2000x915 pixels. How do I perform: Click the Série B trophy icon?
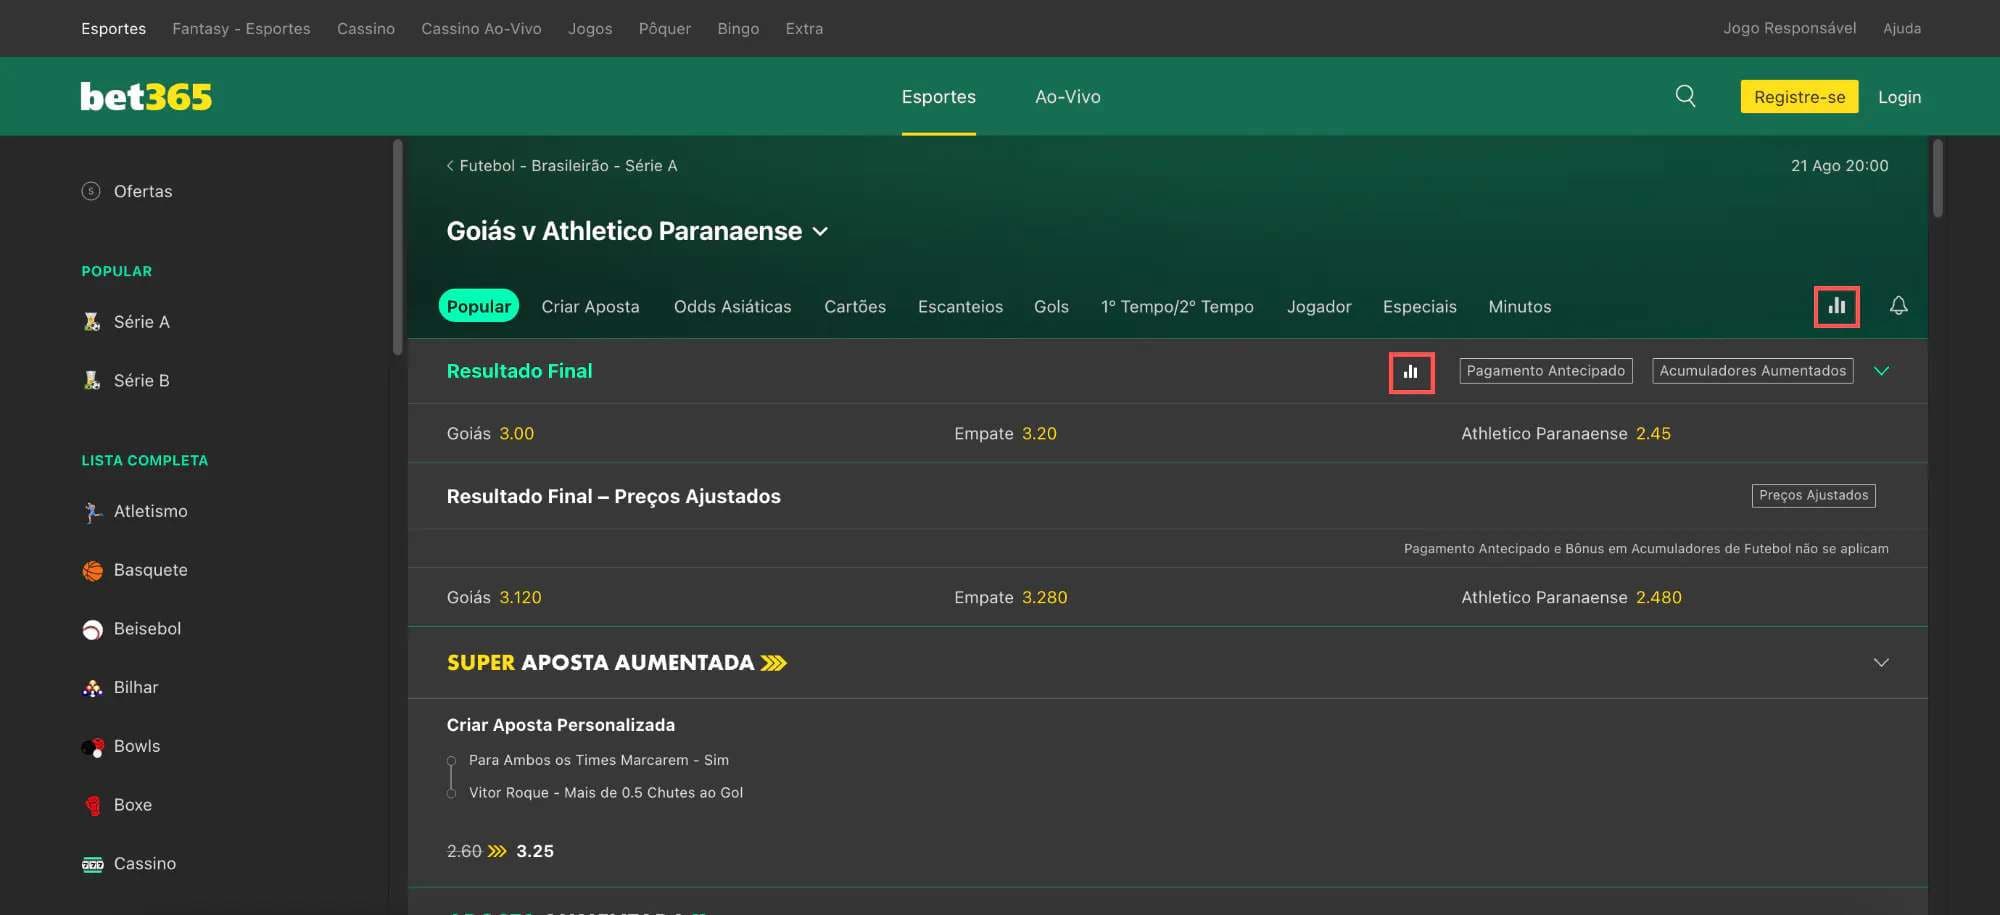coord(92,381)
